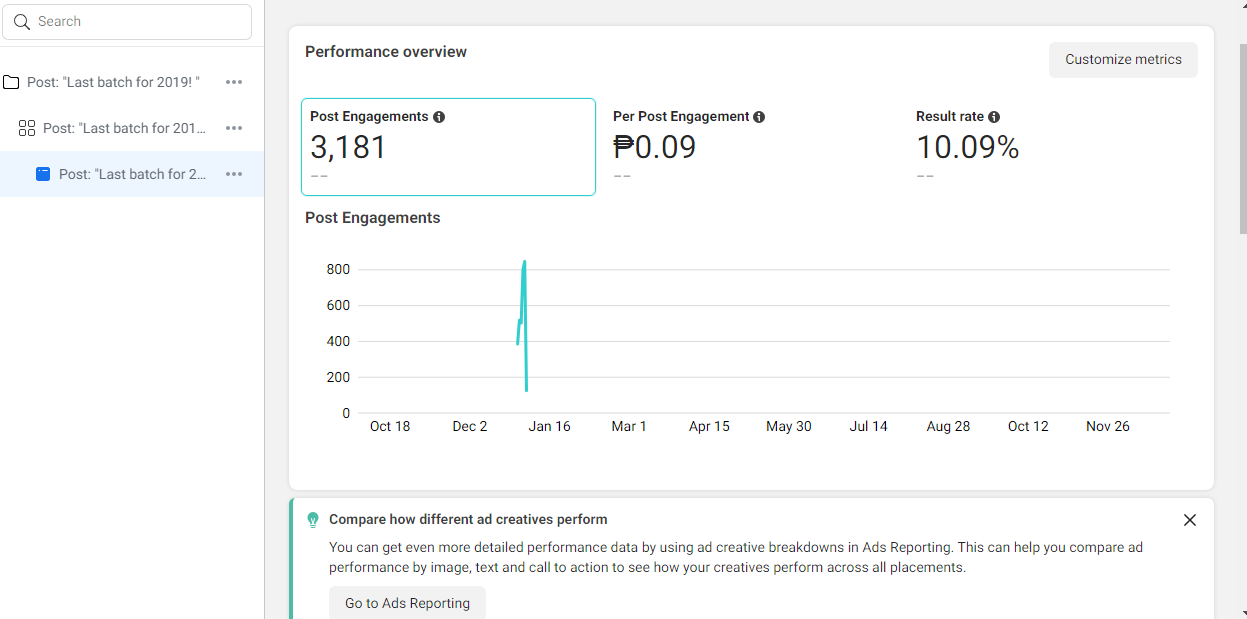Dismiss the ad creatives tip banner

pos(1190,520)
